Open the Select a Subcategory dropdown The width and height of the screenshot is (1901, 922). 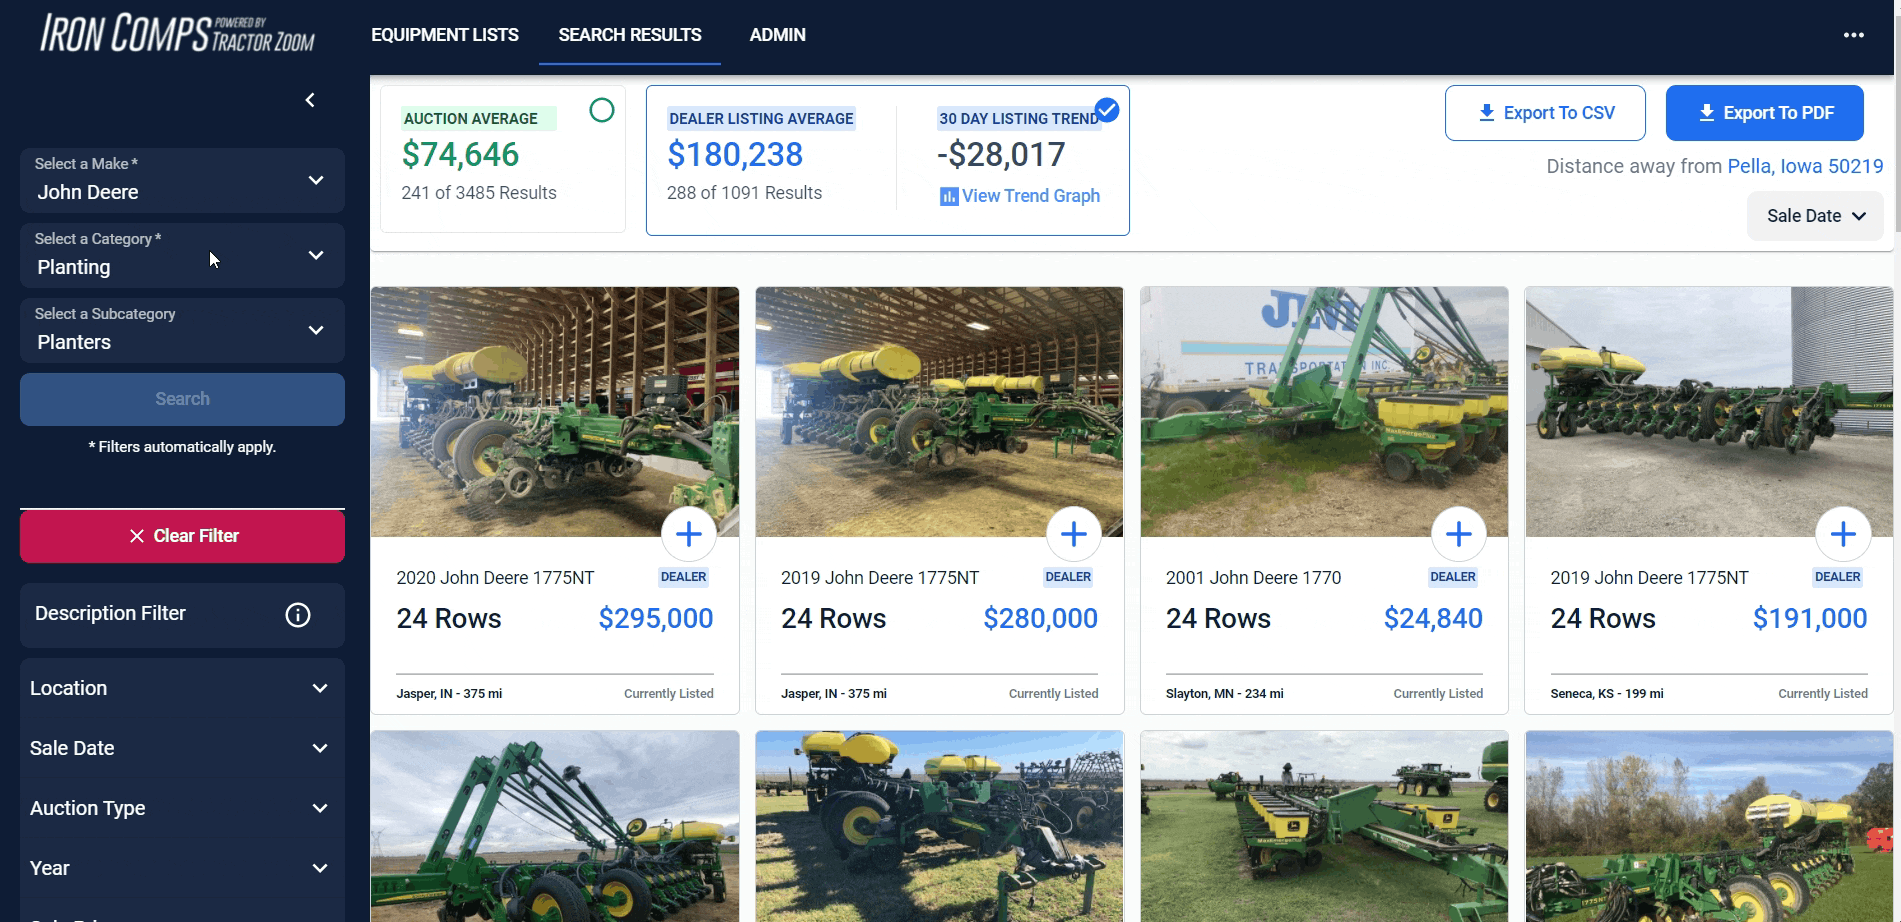point(182,331)
